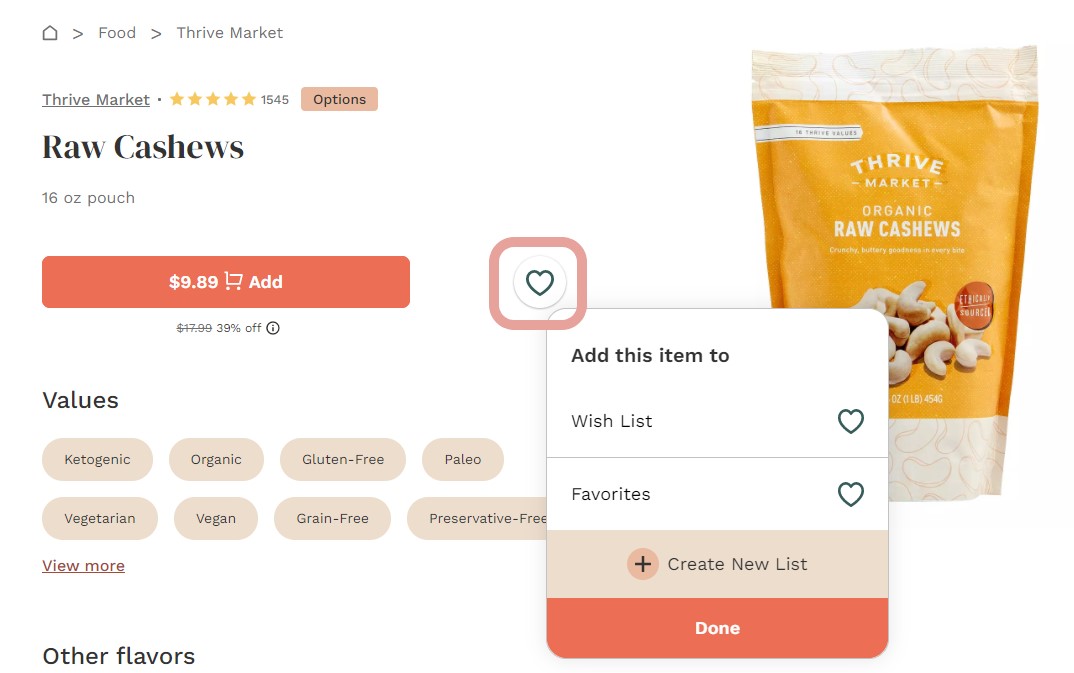
Task: Click the discount info icon
Action: [x=273, y=328]
